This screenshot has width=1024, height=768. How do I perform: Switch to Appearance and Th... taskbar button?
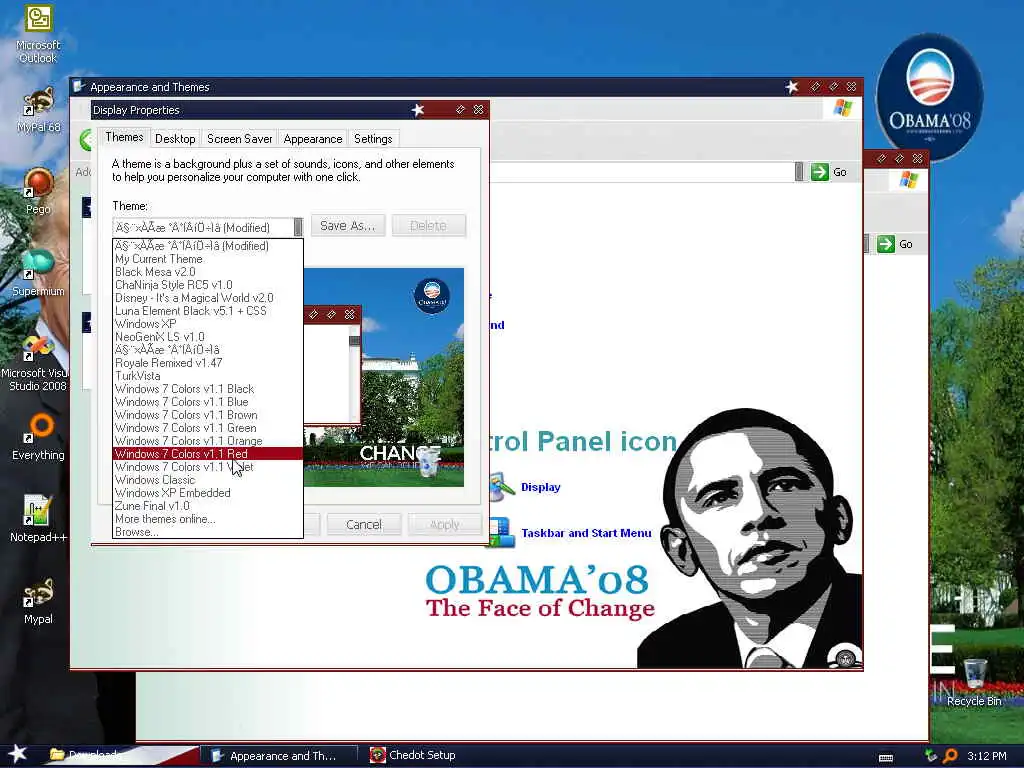point(279,756)
